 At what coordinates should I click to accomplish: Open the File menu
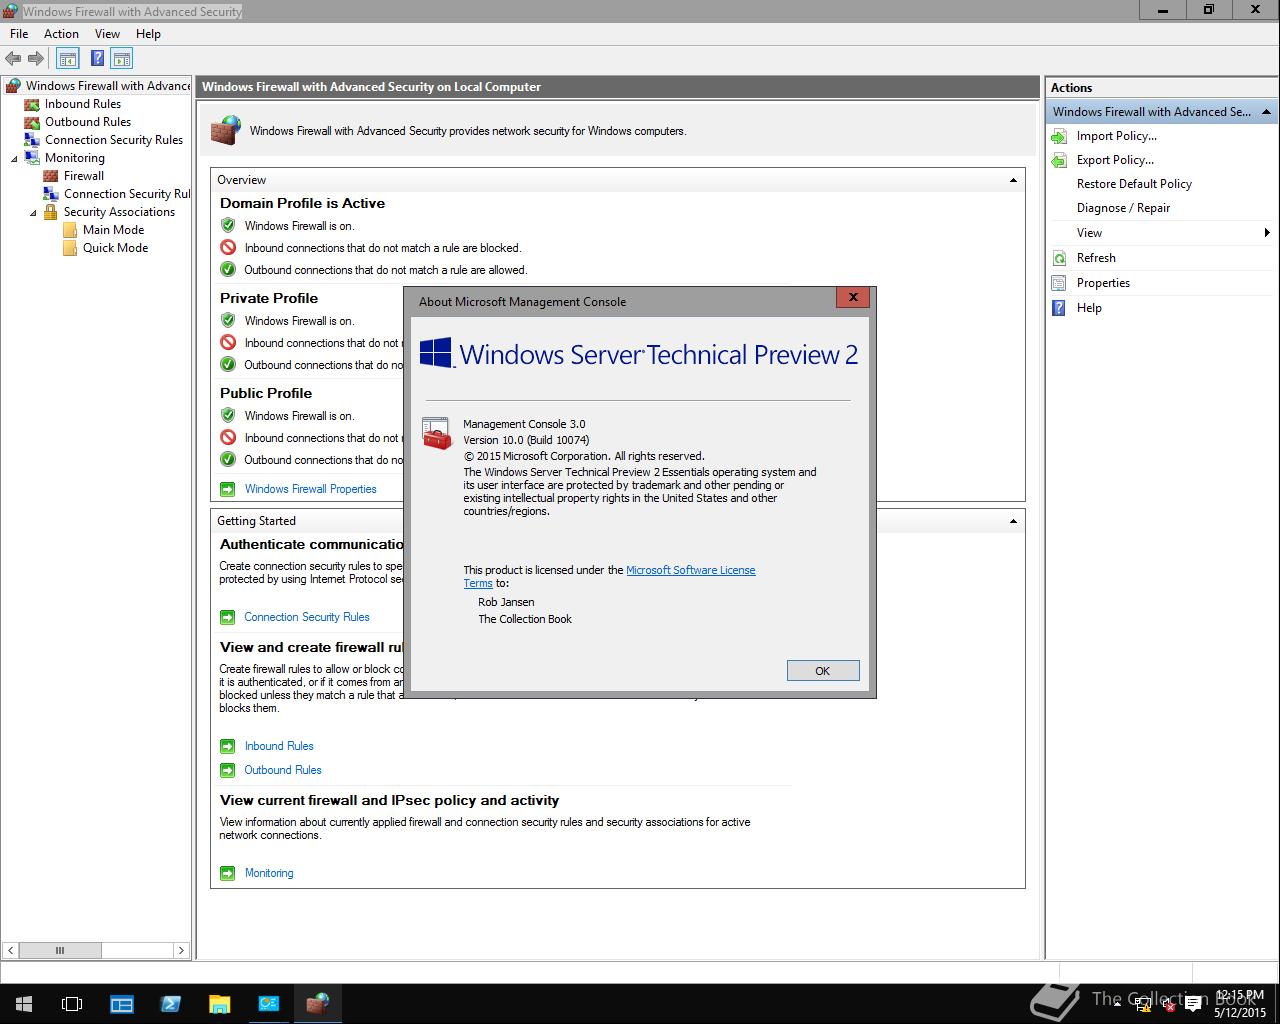pyautogui.click(x=19, y=34)
